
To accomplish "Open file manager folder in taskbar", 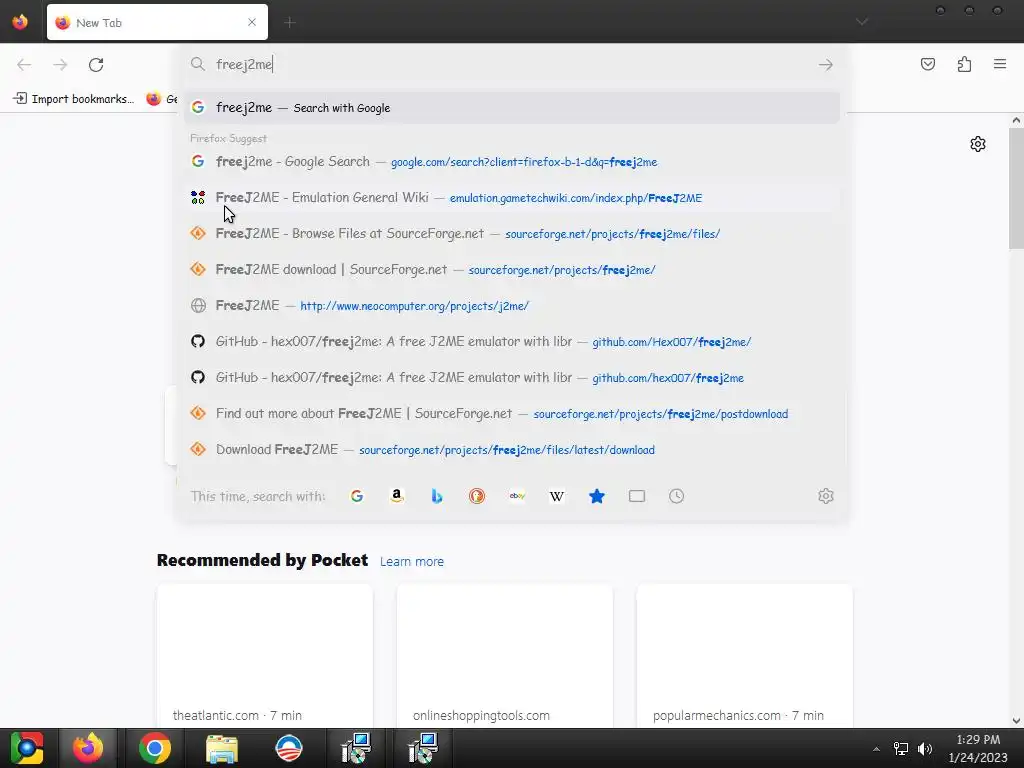I will 222,748.
